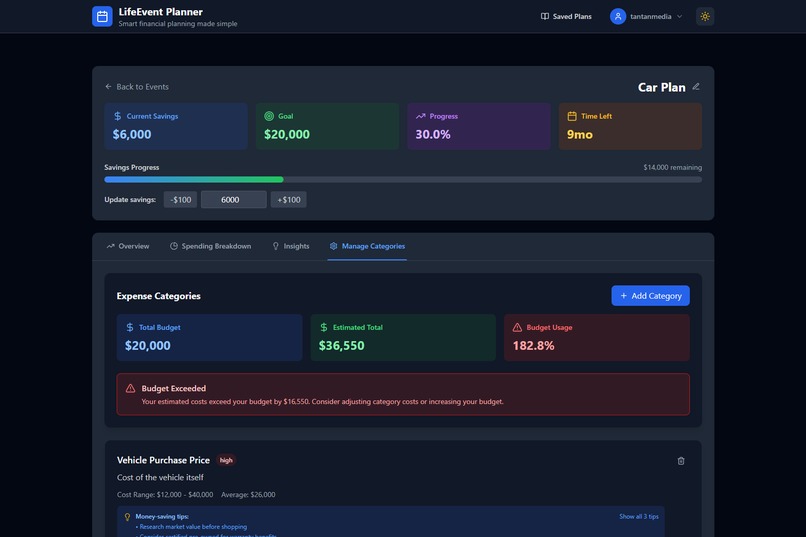The height and width of the screenshot is (537, 806).
Task: Click the back arrow icon beside Back to Events
Action: [108, 87]
